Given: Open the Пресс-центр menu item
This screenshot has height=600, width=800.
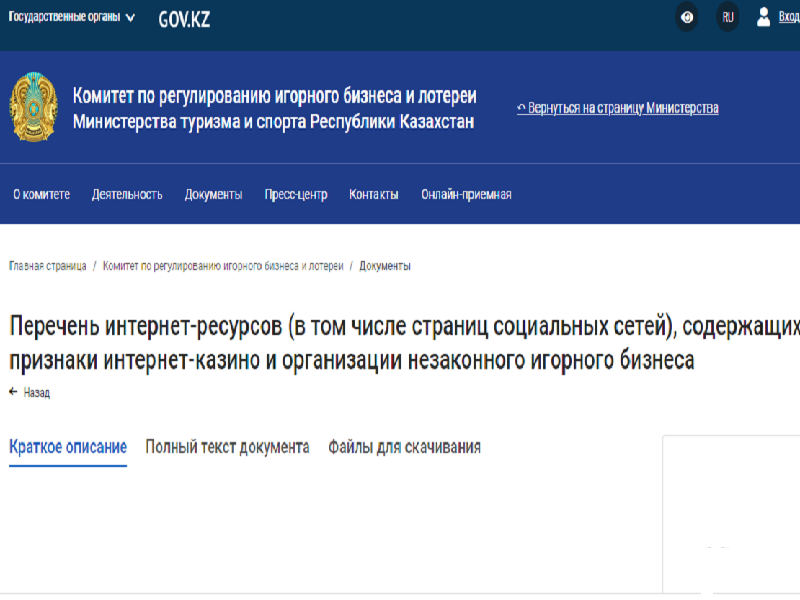Looking at the screenshot, I should pyautogui.click(x=294, y=194).
